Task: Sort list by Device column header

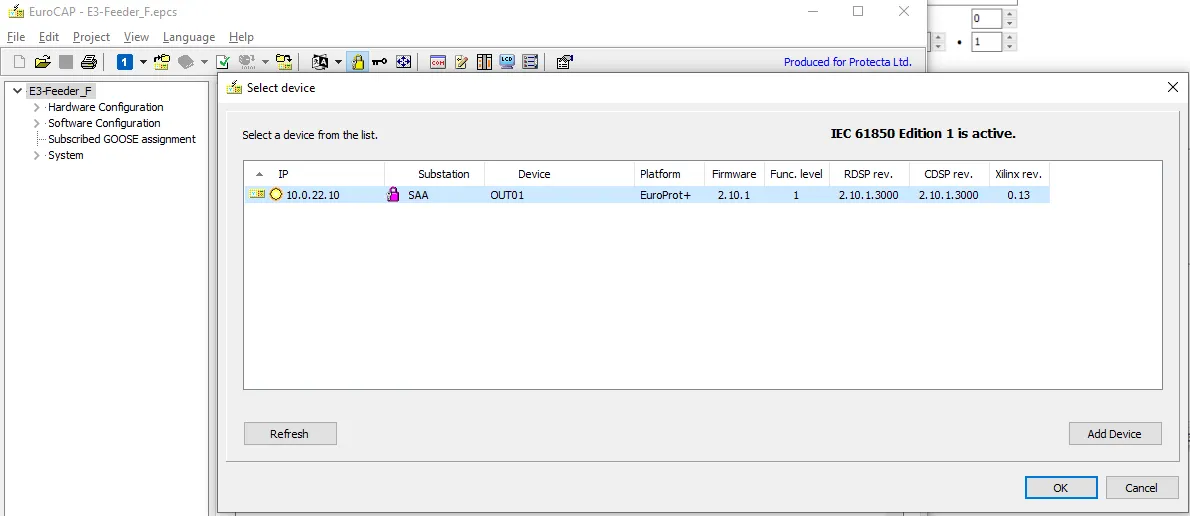Action: [559, 174]
